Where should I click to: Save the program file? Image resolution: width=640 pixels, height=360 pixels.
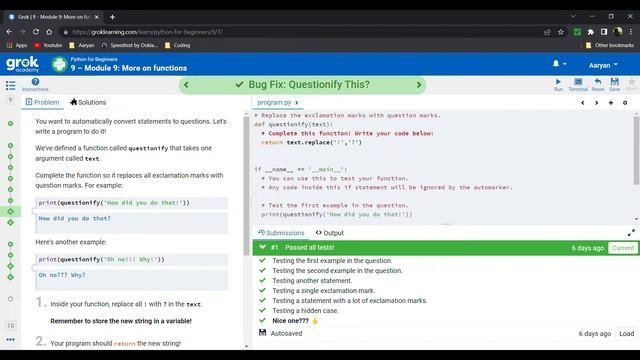(x=614, y=84)
